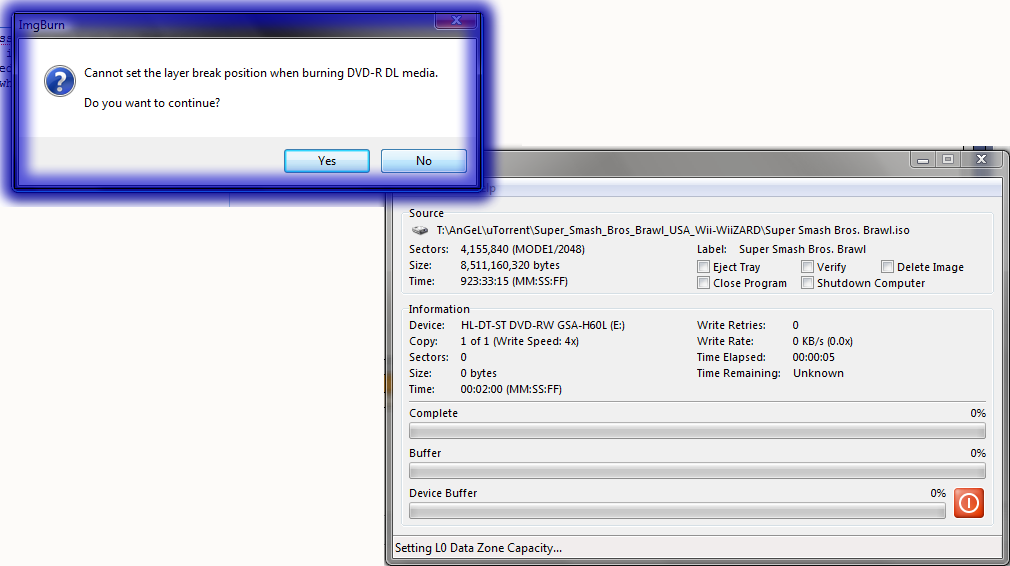Maximize the ImgBurn burn window

(947, 159)
